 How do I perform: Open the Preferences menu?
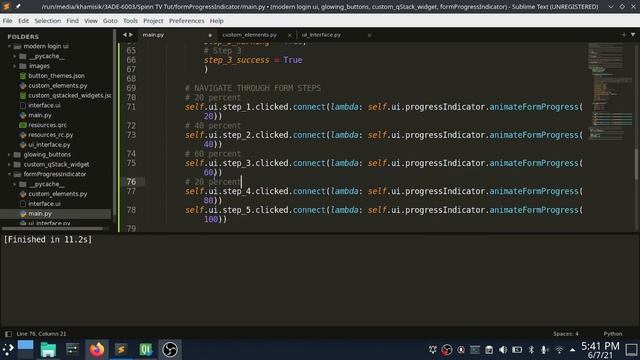pyautogui.click(x=187, y=21)
